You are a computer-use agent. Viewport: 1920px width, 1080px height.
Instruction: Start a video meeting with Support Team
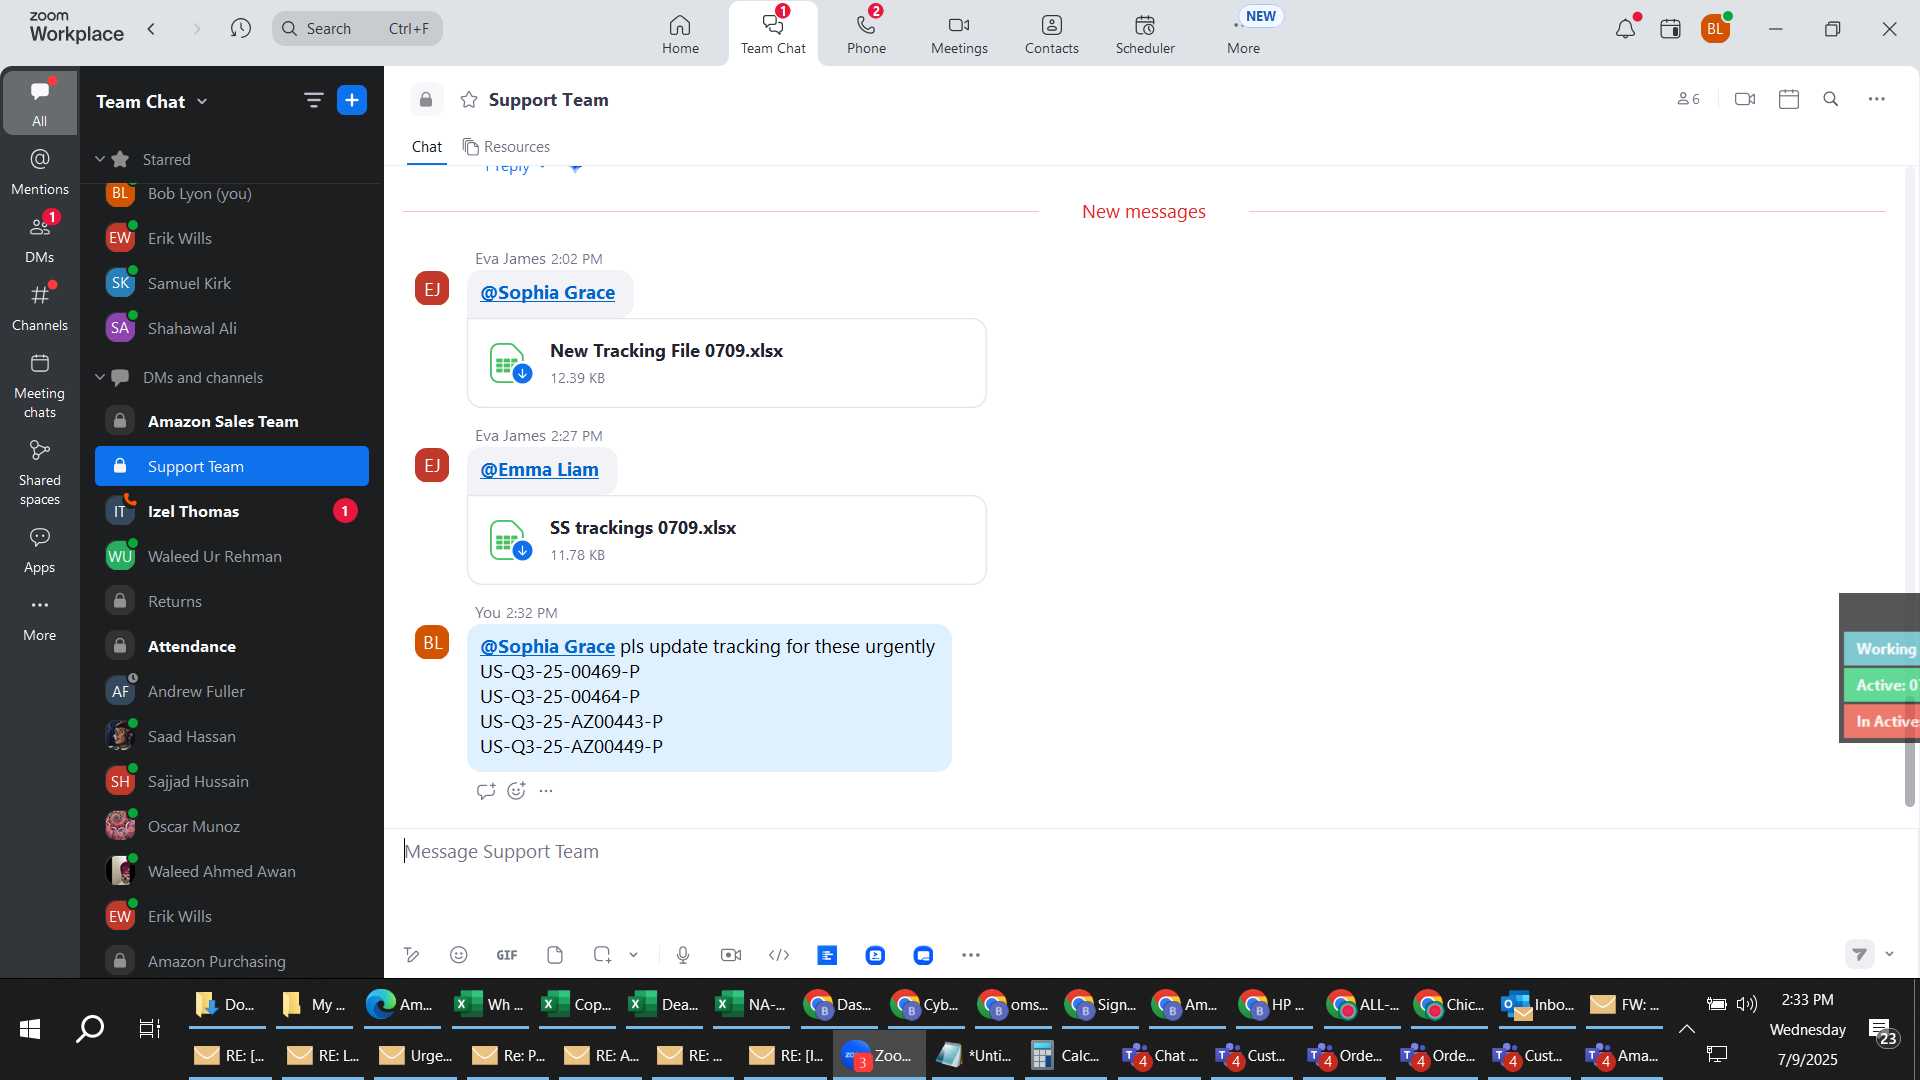pos(1745,99)
